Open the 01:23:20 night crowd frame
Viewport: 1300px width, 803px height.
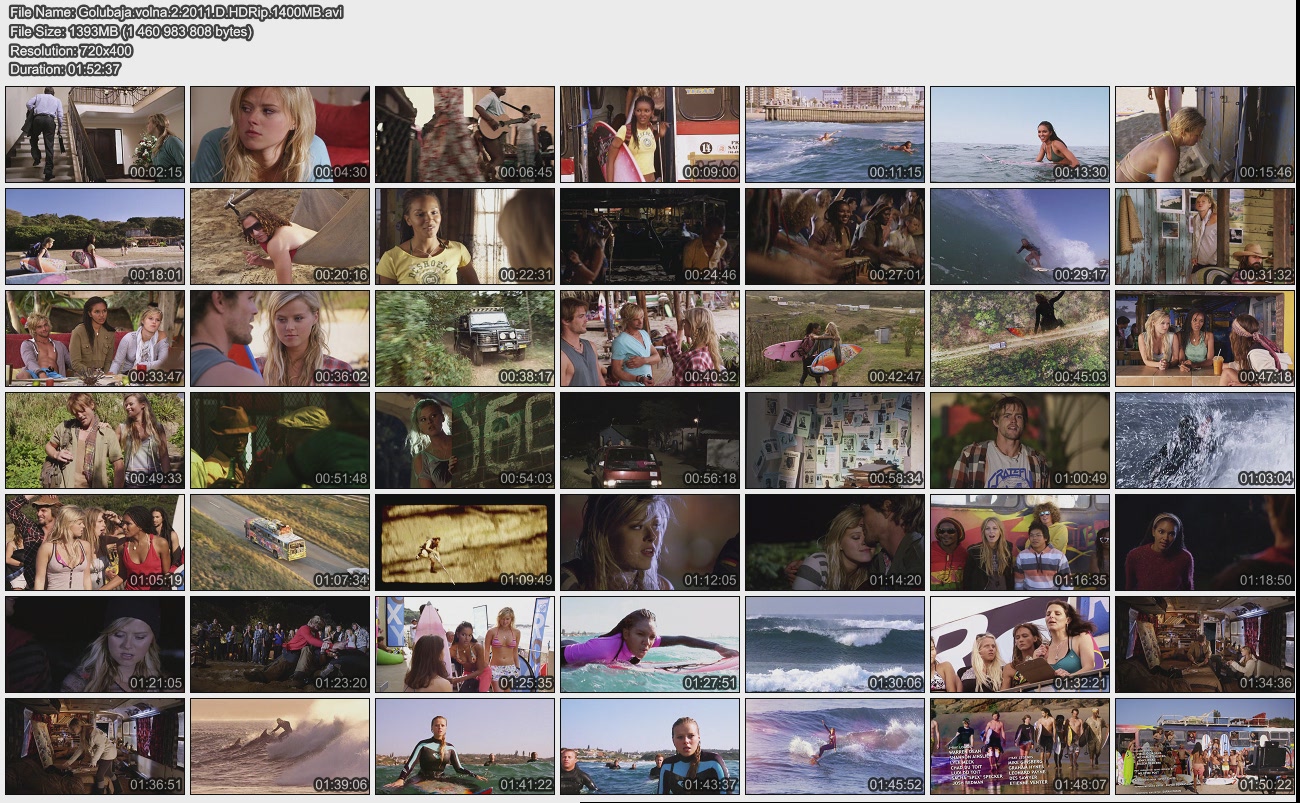tap(280, 645)
